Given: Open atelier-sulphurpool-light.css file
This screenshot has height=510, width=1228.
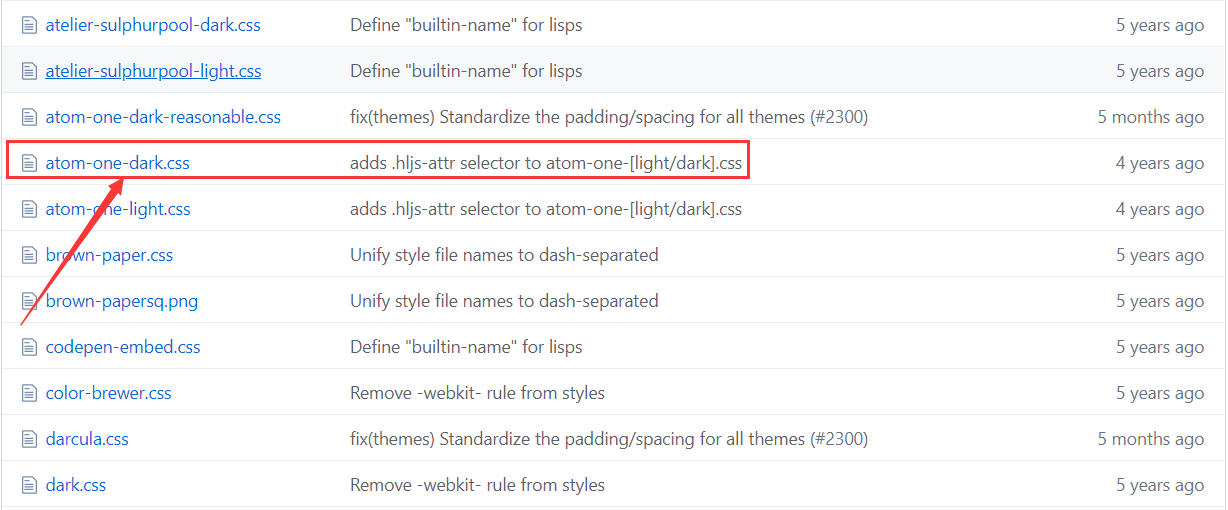Looking at the screenshot, I should (154, 71).
